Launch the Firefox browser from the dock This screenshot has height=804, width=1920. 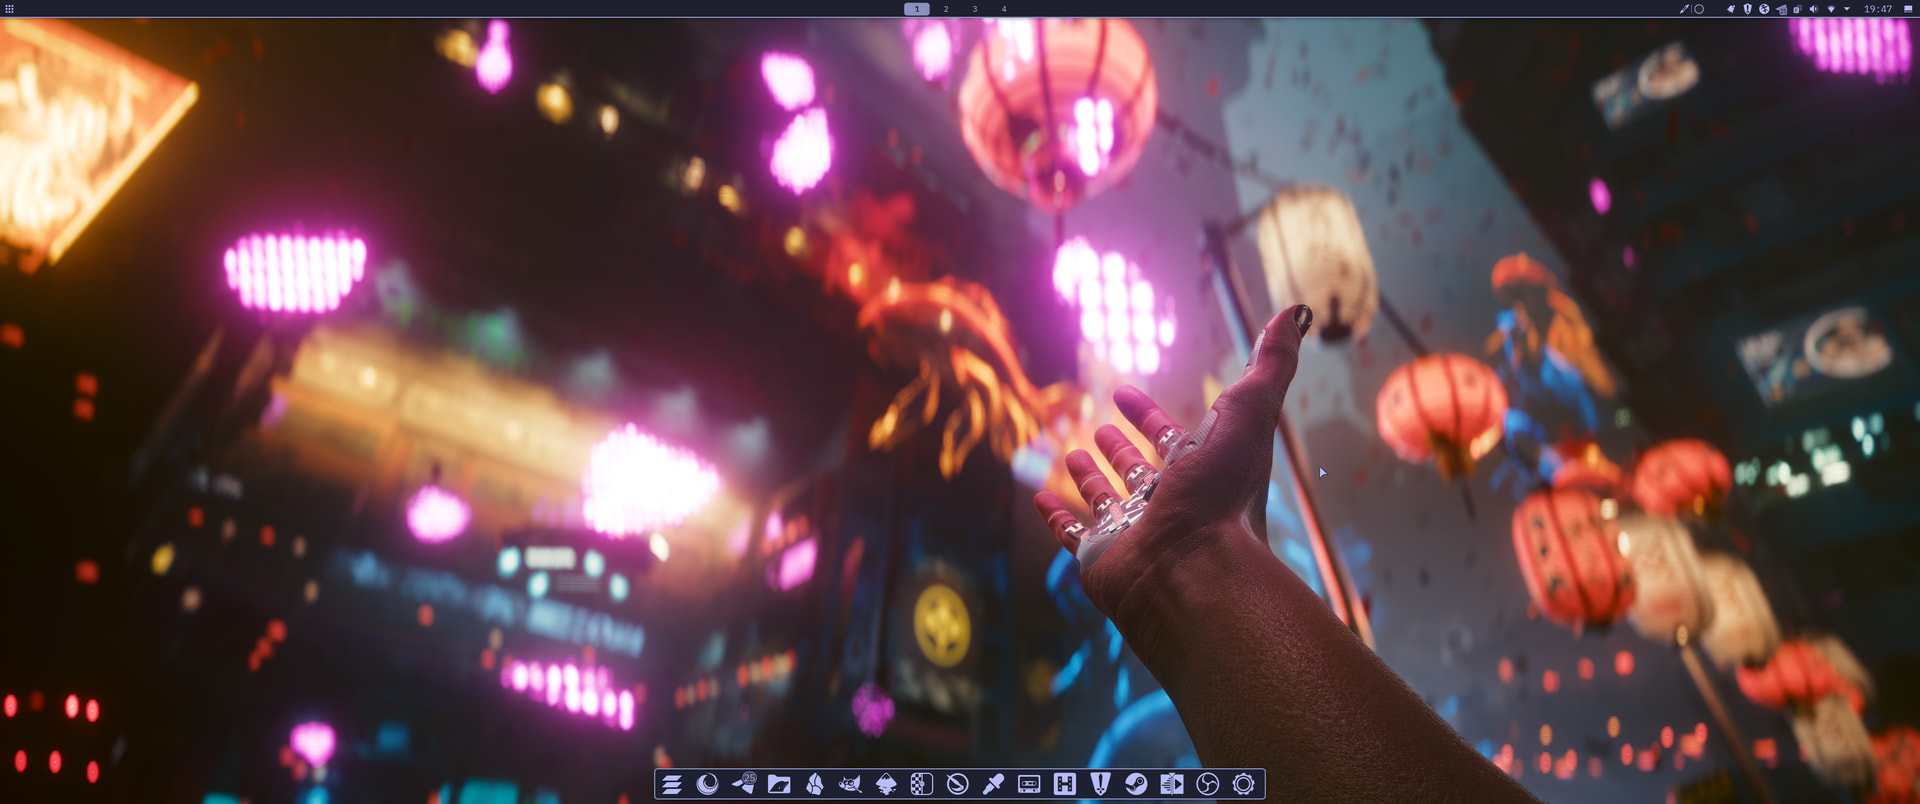pyautogui.click(x=707, y=784)
